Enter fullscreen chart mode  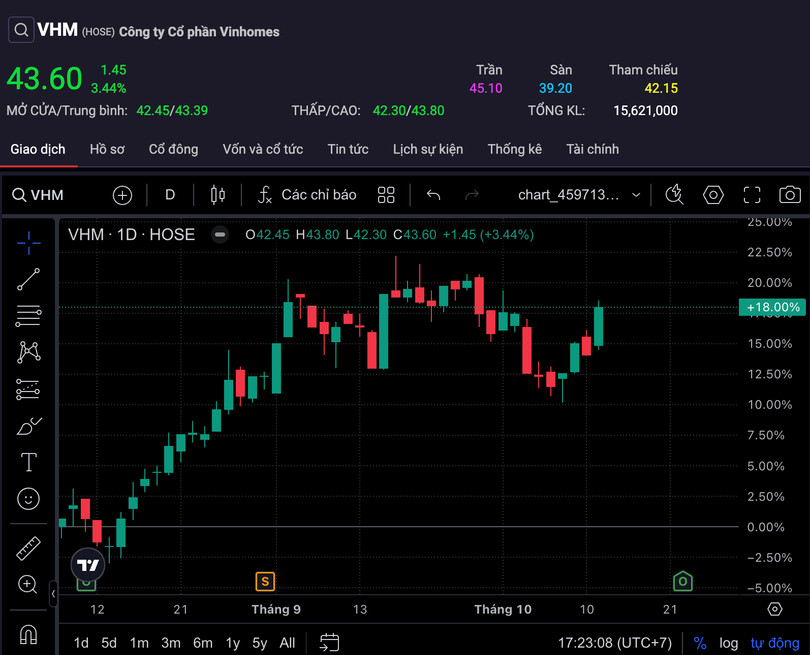click(752, 195)
